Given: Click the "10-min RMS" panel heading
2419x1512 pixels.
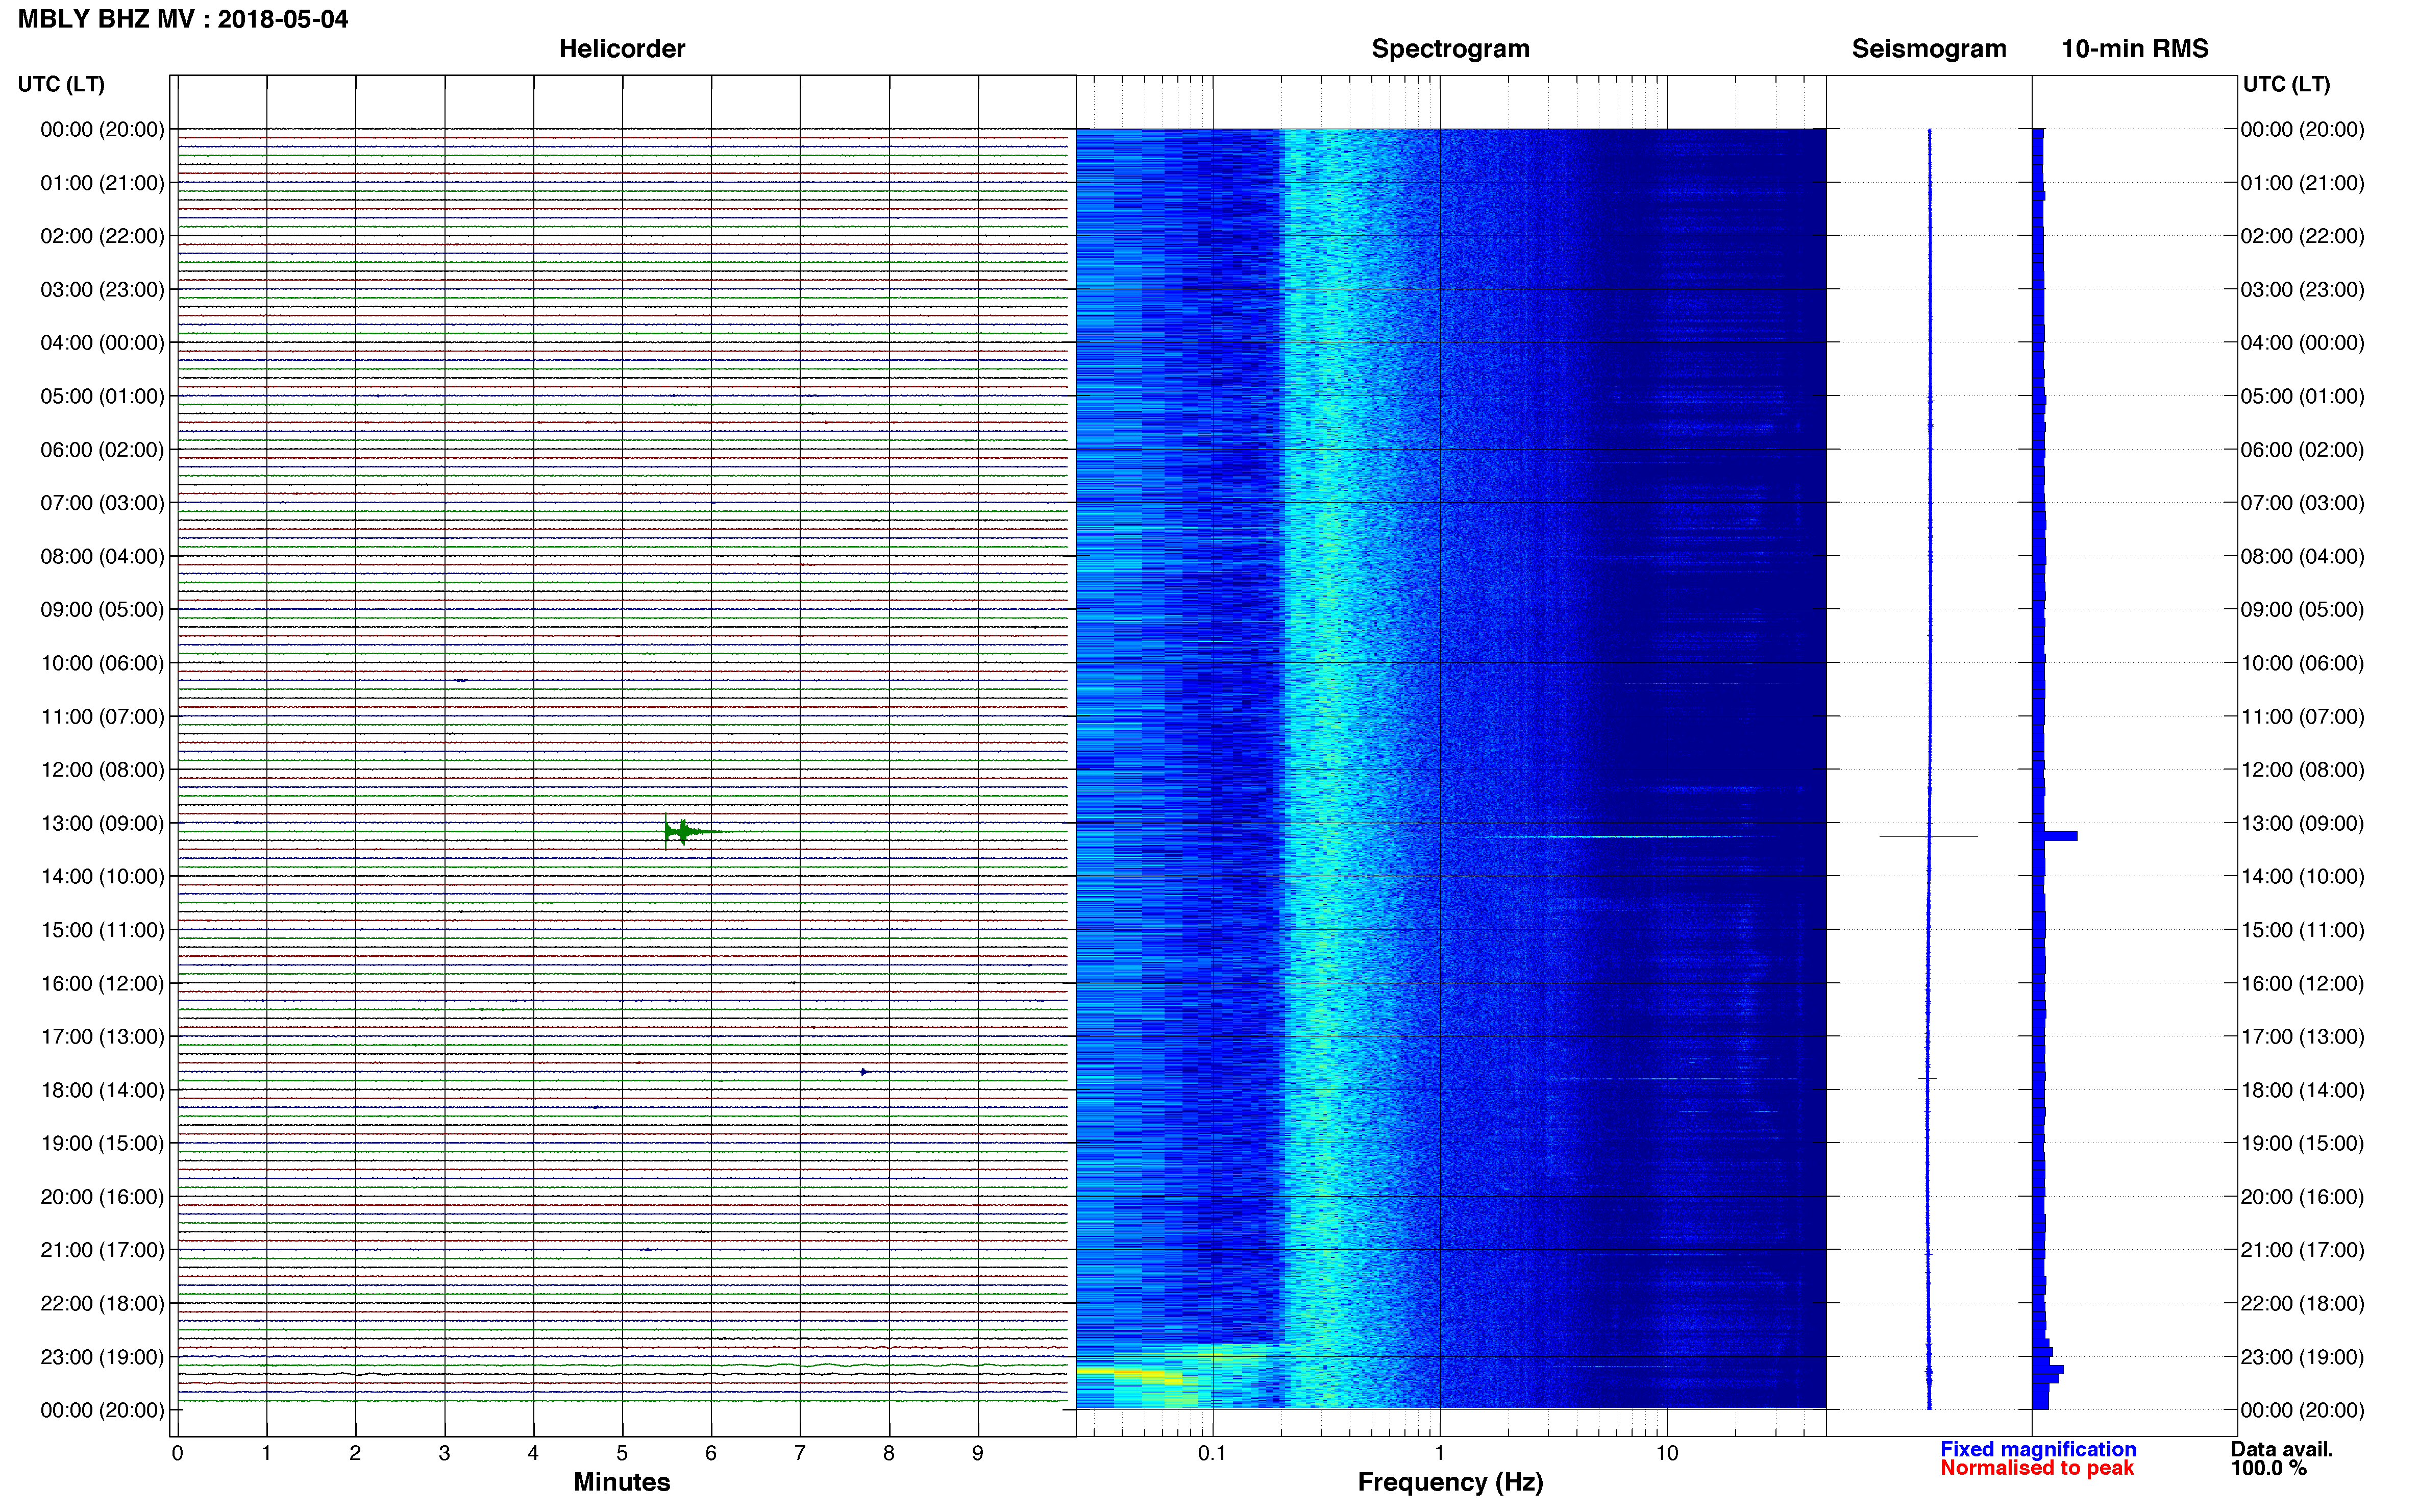Looking at the screenshot, I should click(x=2134, y=49).
